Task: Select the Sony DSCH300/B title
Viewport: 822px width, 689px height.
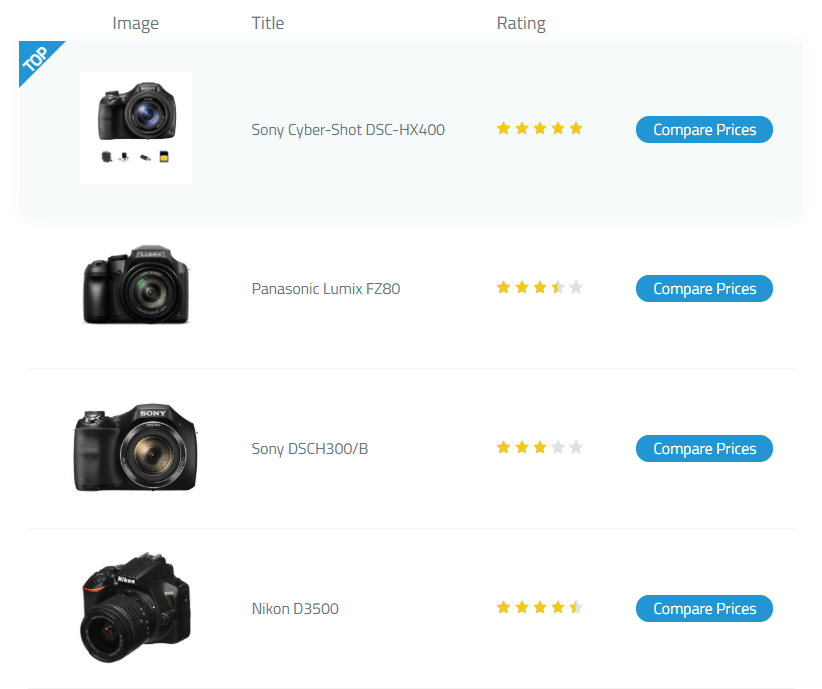Action: pyautogui.click(x=310, y=448)
